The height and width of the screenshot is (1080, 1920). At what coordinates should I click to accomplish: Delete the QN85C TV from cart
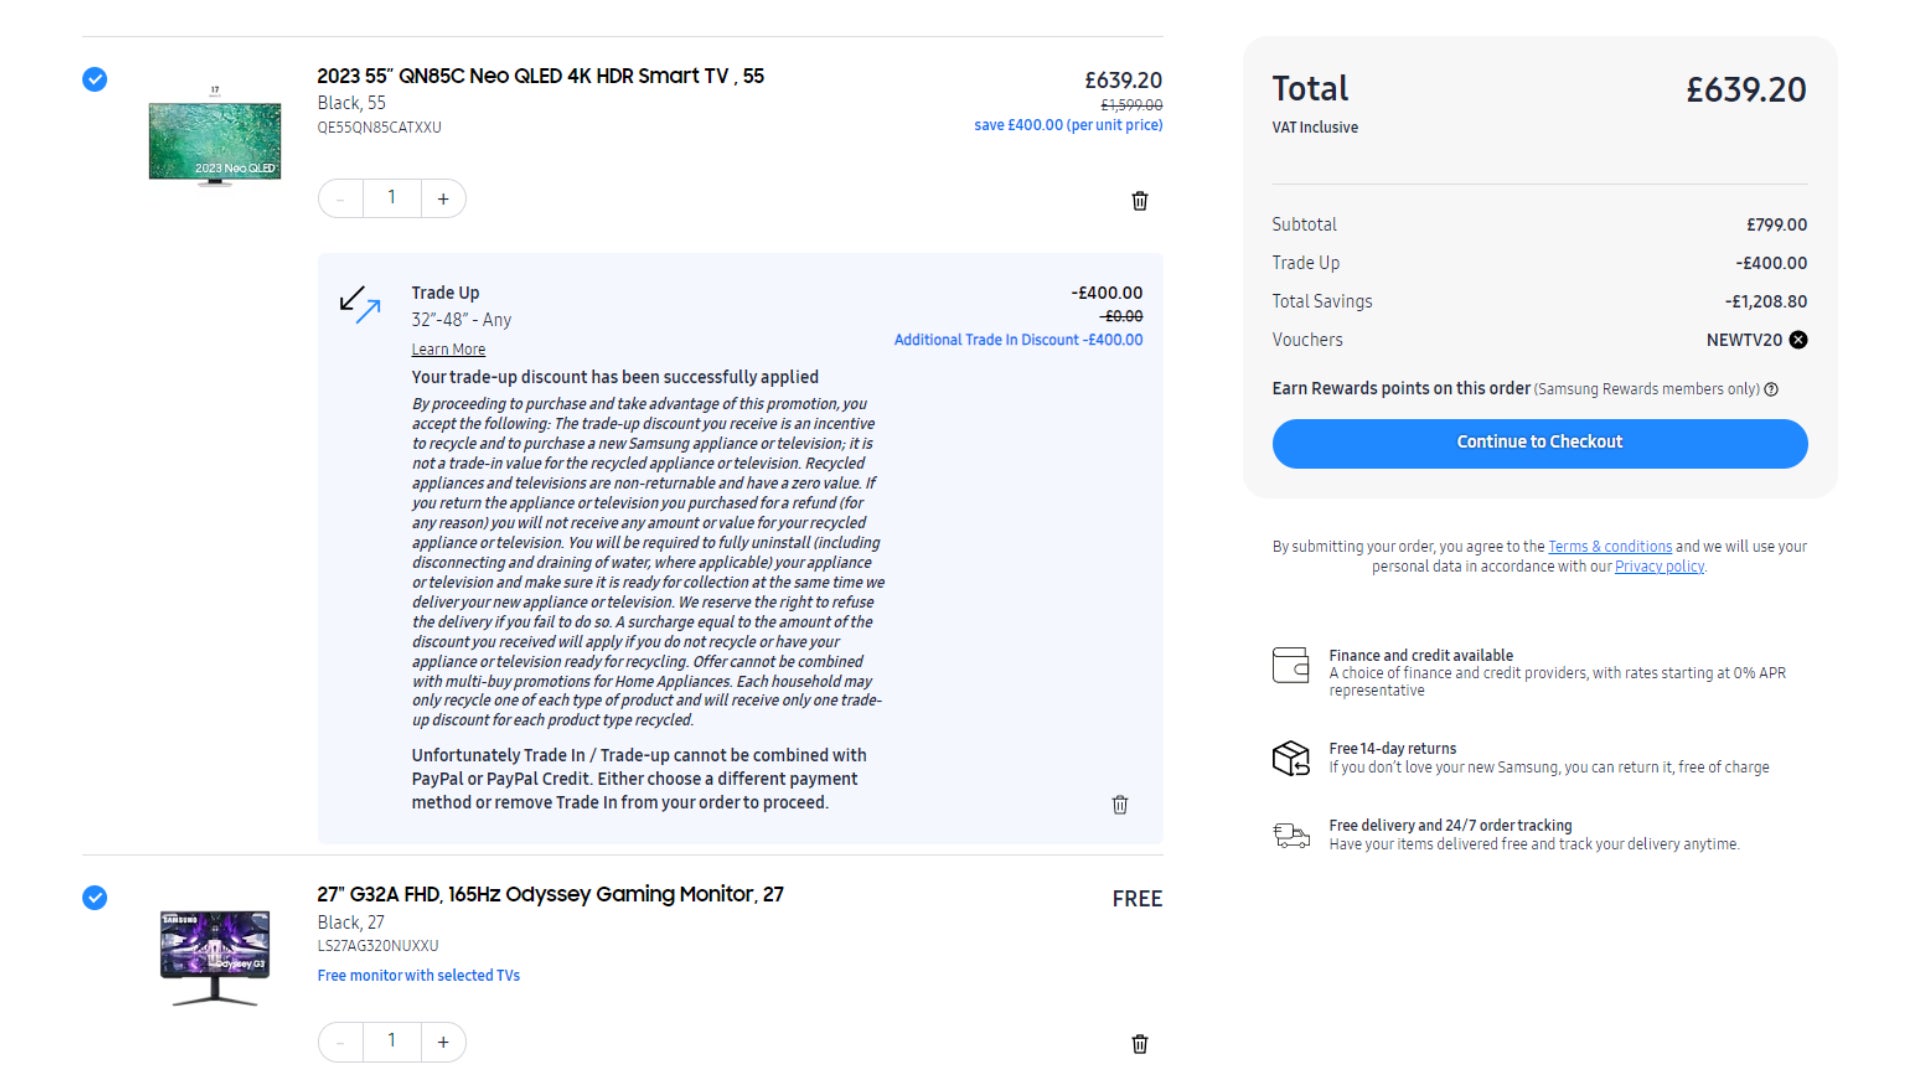click(x=1139, y=201)
